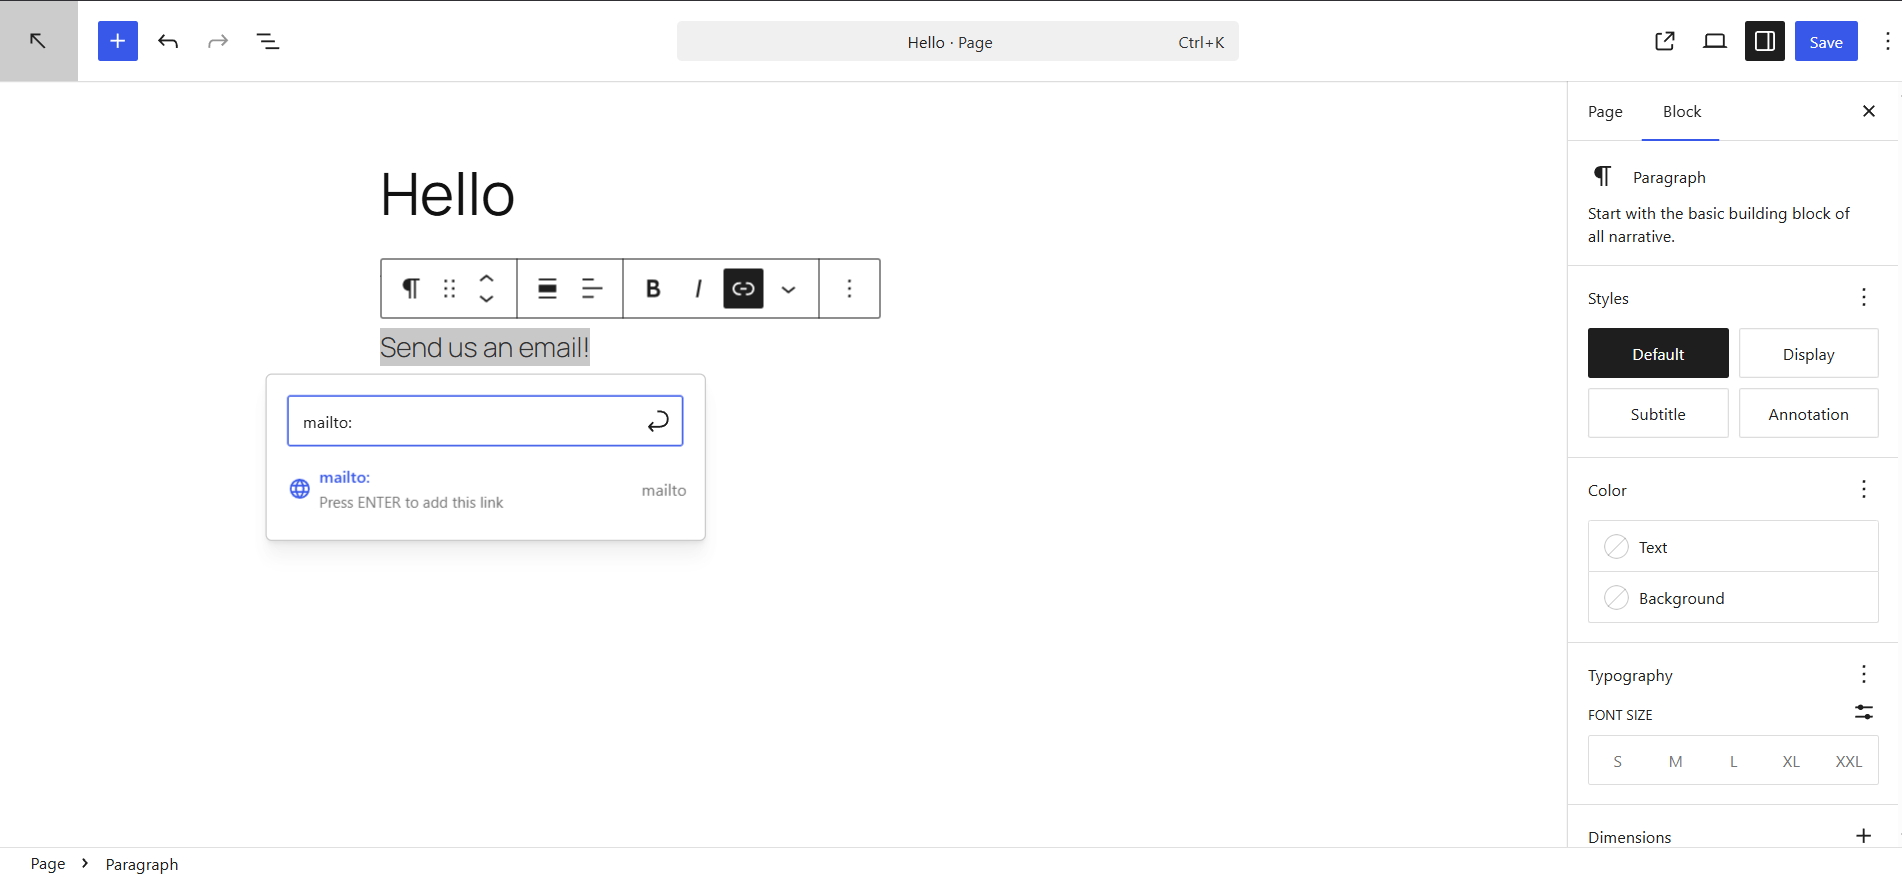Move the paragraph block up
Screen dimensions: 1902x877
pos(486,278)
